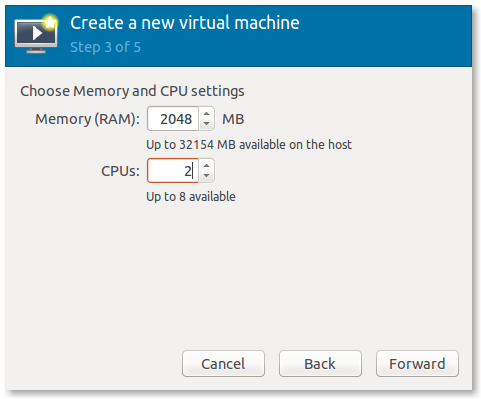
Task: Click the 'Memory (RAM):' label
Action: [87, 119]
